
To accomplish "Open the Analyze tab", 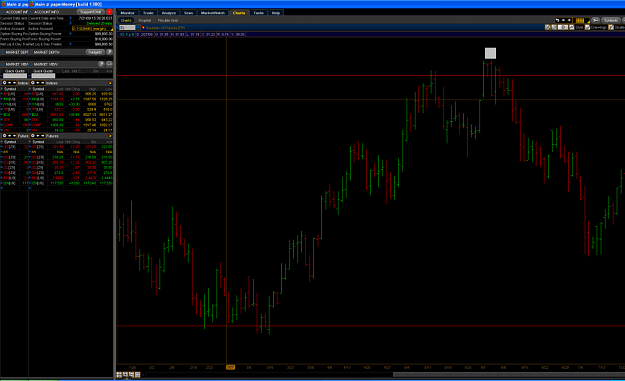I will click(x=169, y=13).
